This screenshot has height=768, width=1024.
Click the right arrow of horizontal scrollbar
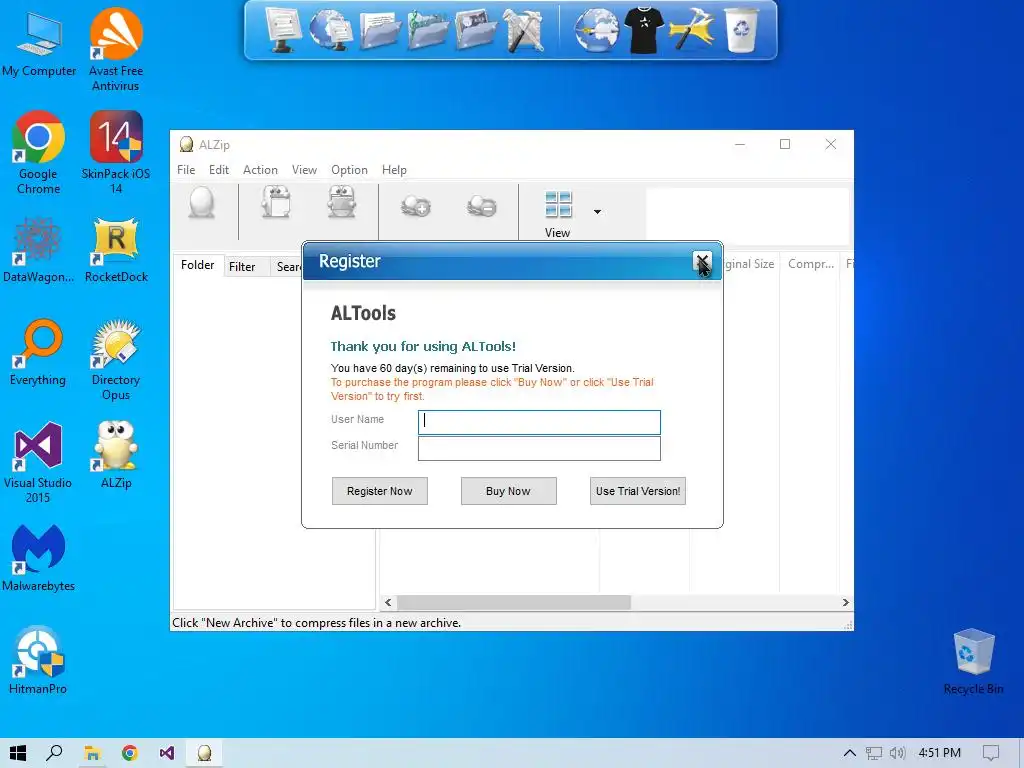(x=845, y=602)
